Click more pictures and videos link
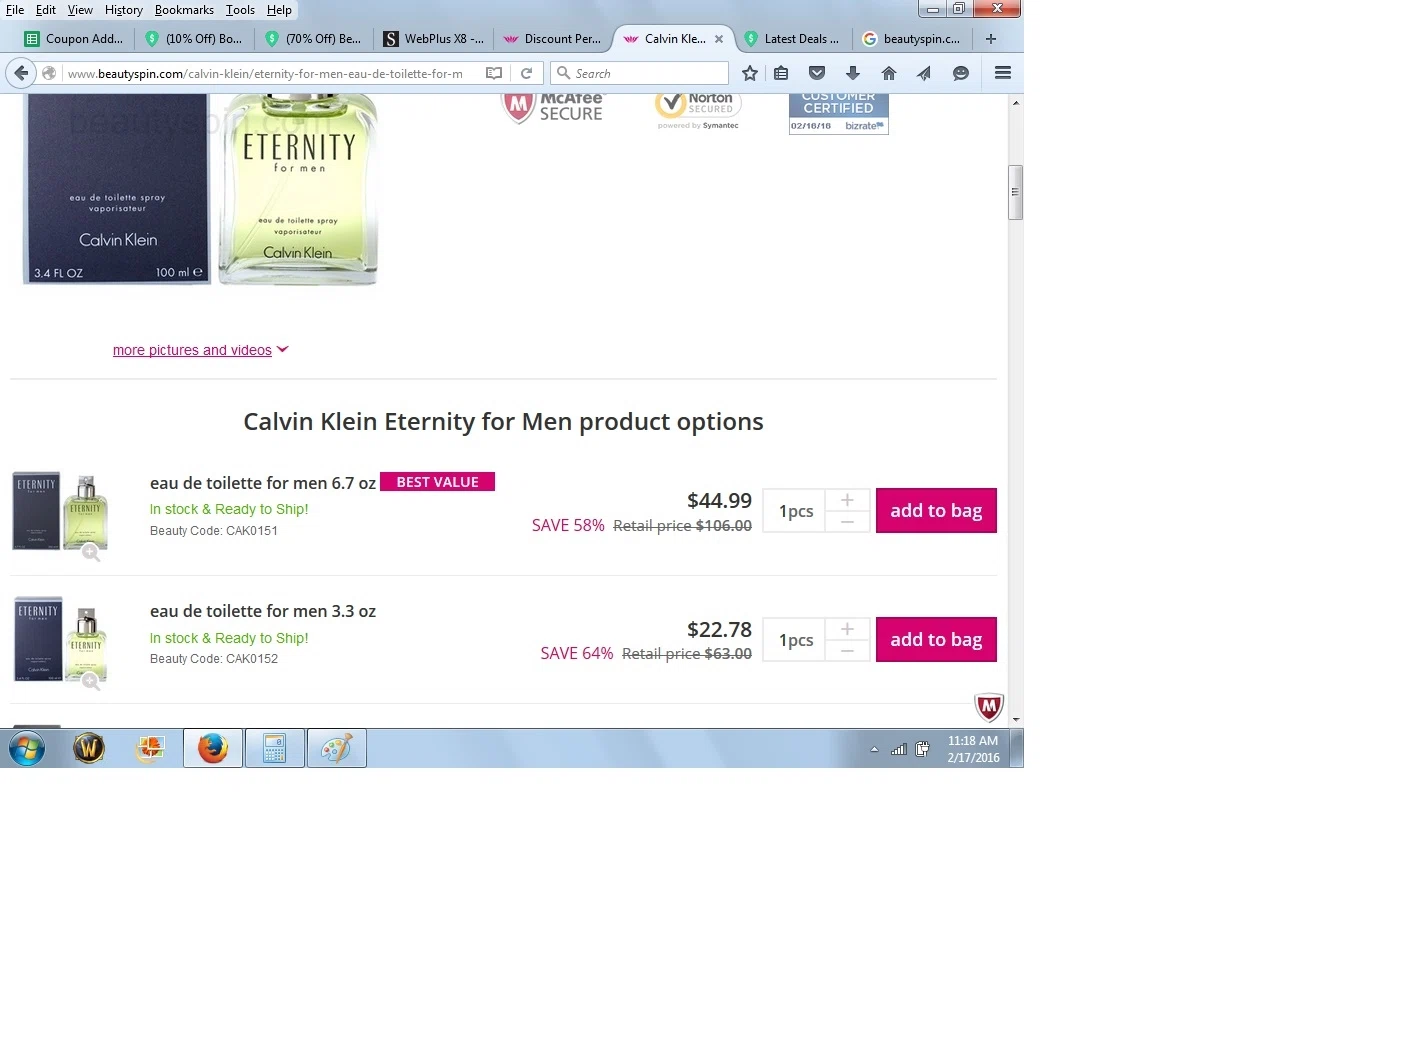Viewport: 1422px width, 1064px height. point(192,350)
